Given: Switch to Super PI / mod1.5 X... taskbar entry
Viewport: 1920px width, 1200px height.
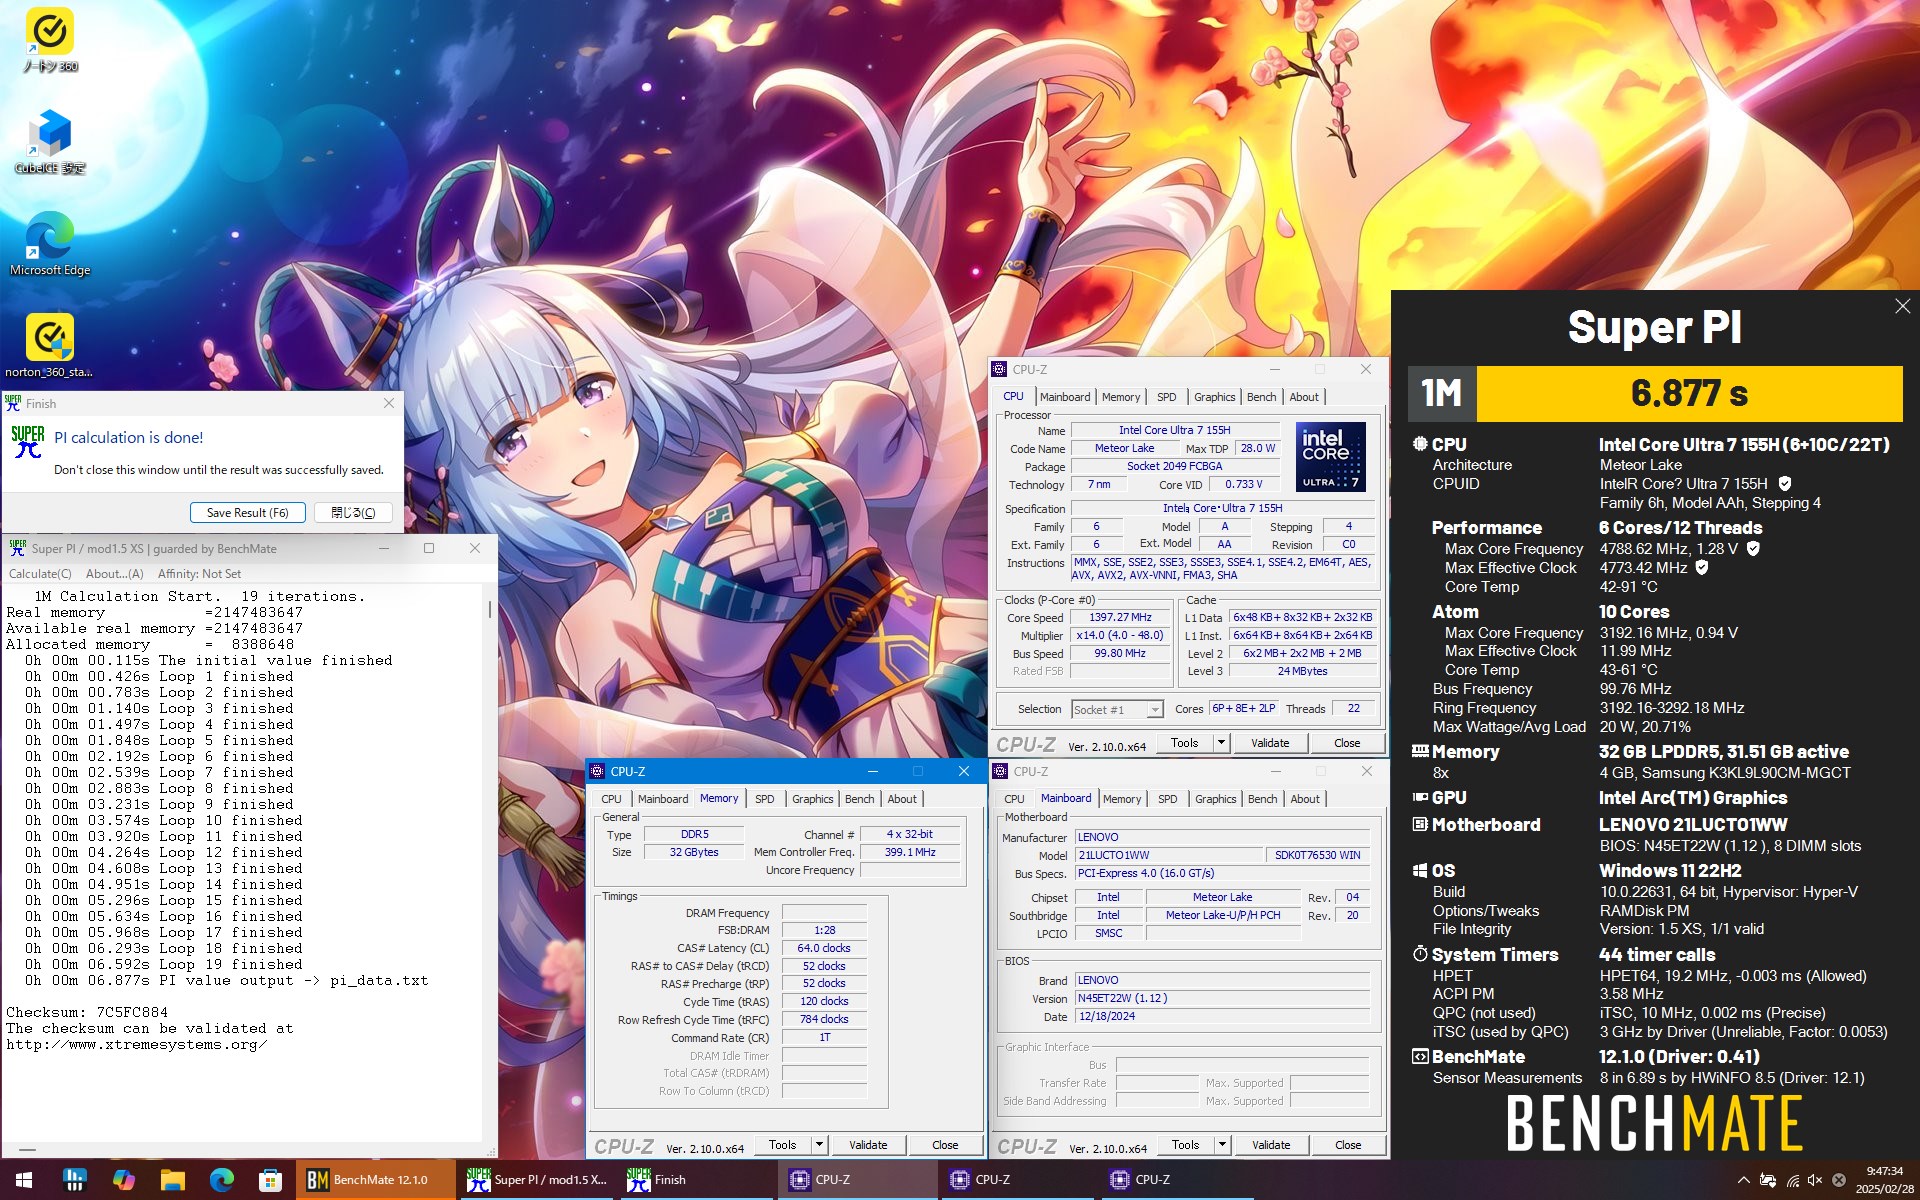Looking at the screenshot, I should click(537, 1180).
